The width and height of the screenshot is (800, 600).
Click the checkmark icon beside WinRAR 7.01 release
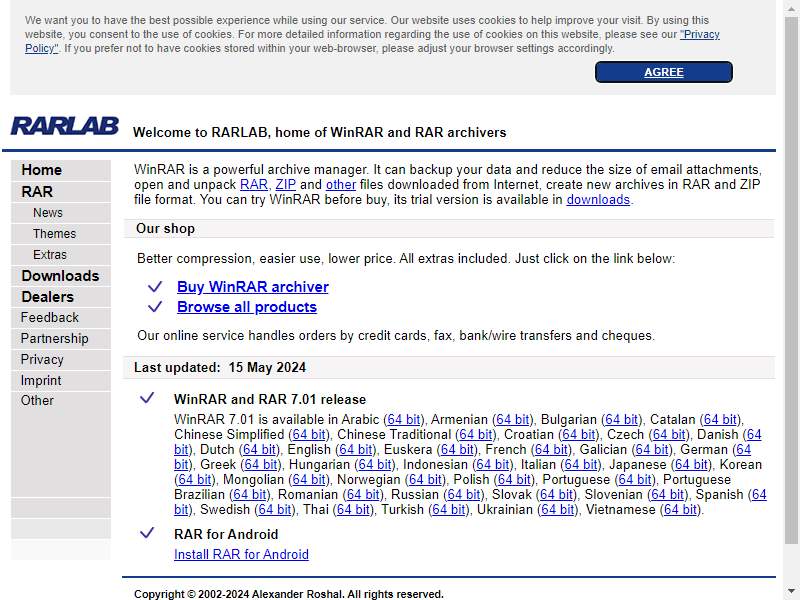(x=147, y=397)
